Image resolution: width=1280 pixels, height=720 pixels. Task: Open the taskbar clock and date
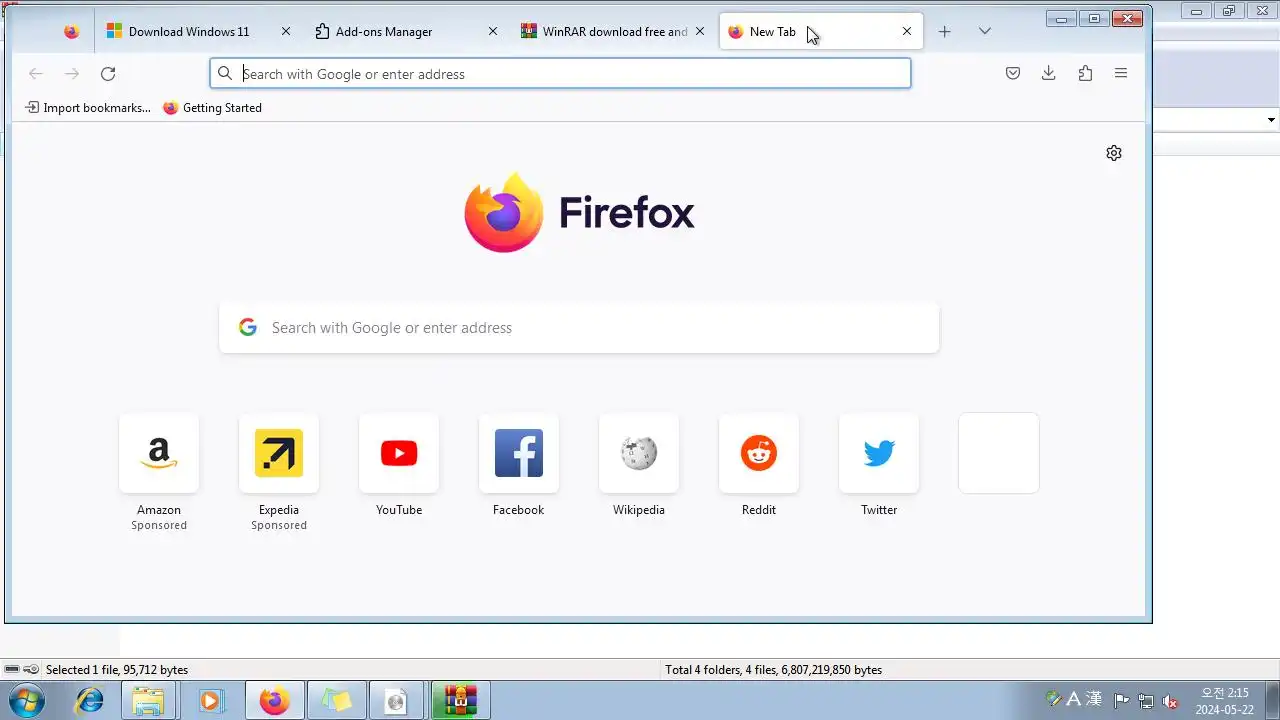point(1225,701)
